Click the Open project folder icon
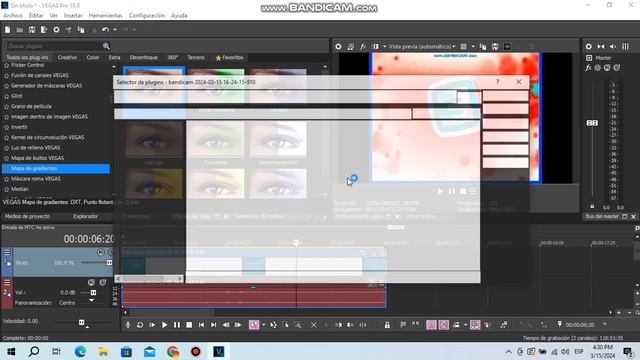The width and height of the screenshot is (640, 360). pos(20,30)
